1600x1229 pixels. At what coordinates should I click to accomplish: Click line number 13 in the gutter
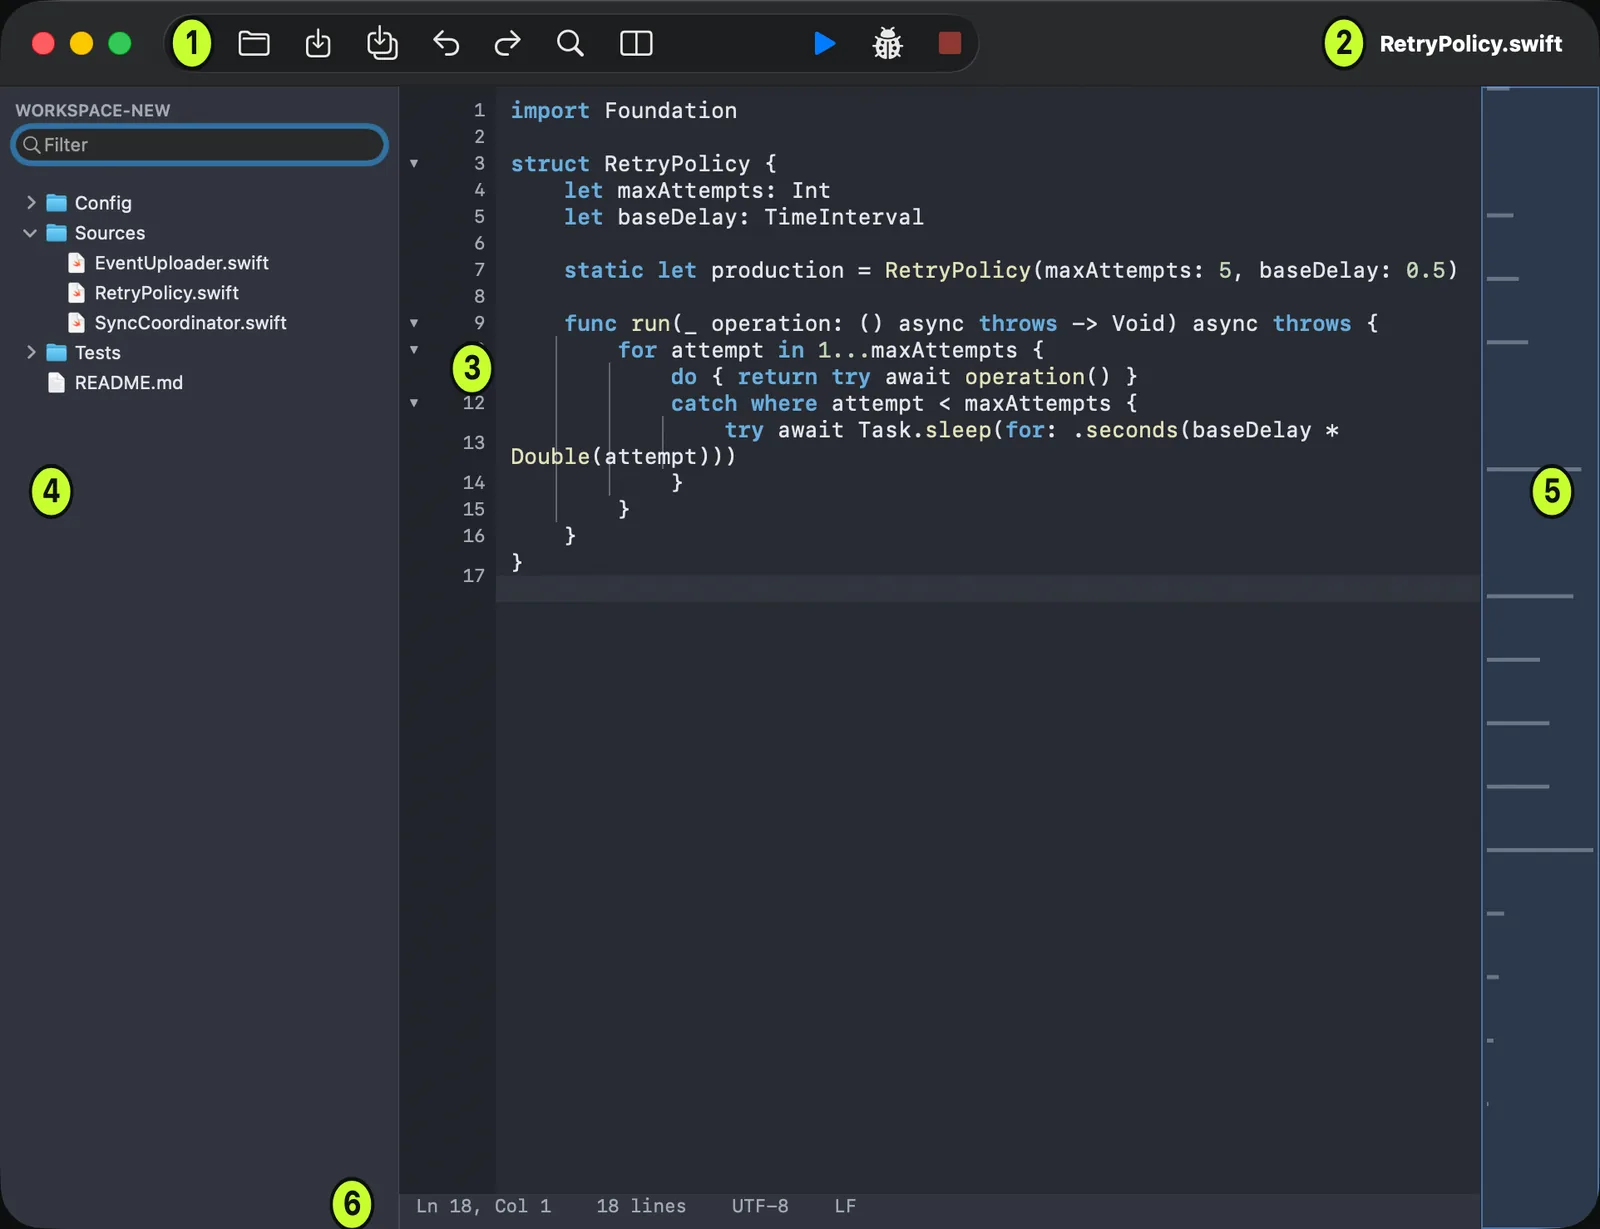click(473, 443)
